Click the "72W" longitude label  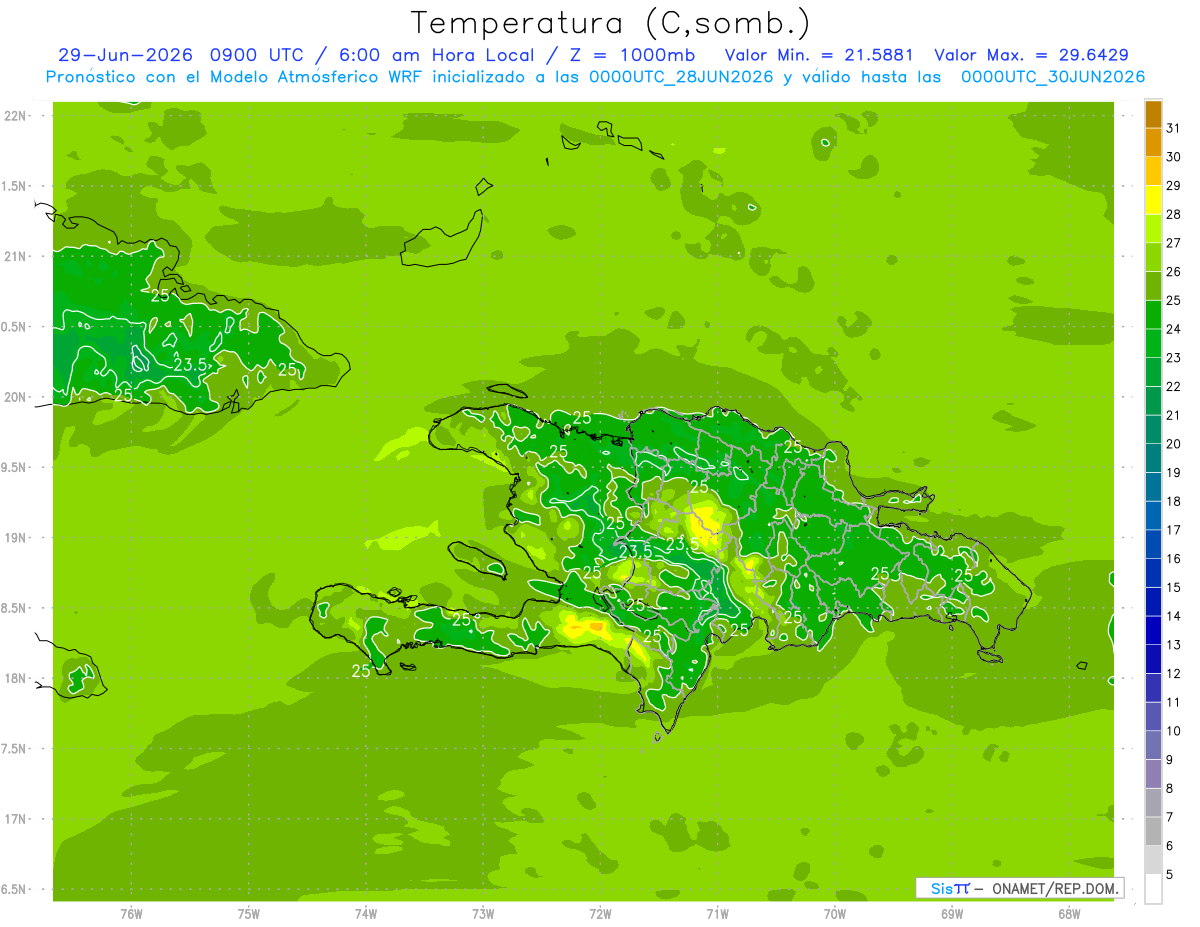click(x=600, y=915)
